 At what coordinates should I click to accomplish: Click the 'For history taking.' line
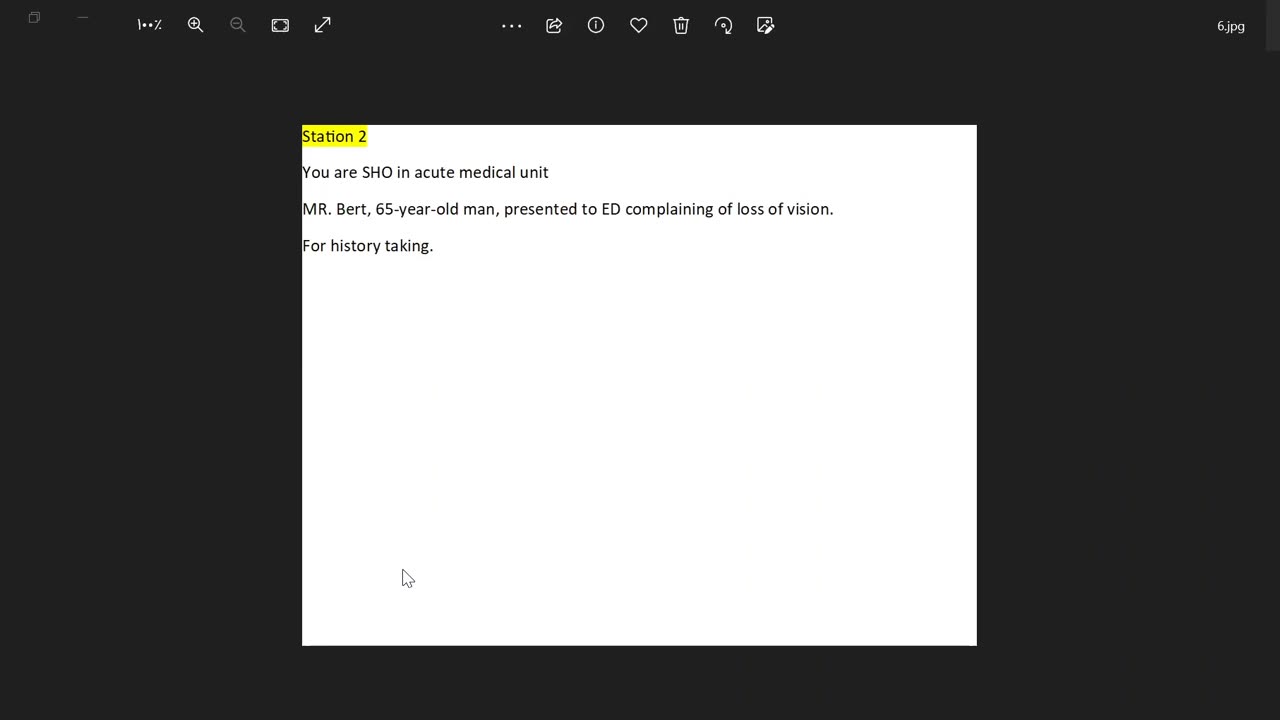367,245
